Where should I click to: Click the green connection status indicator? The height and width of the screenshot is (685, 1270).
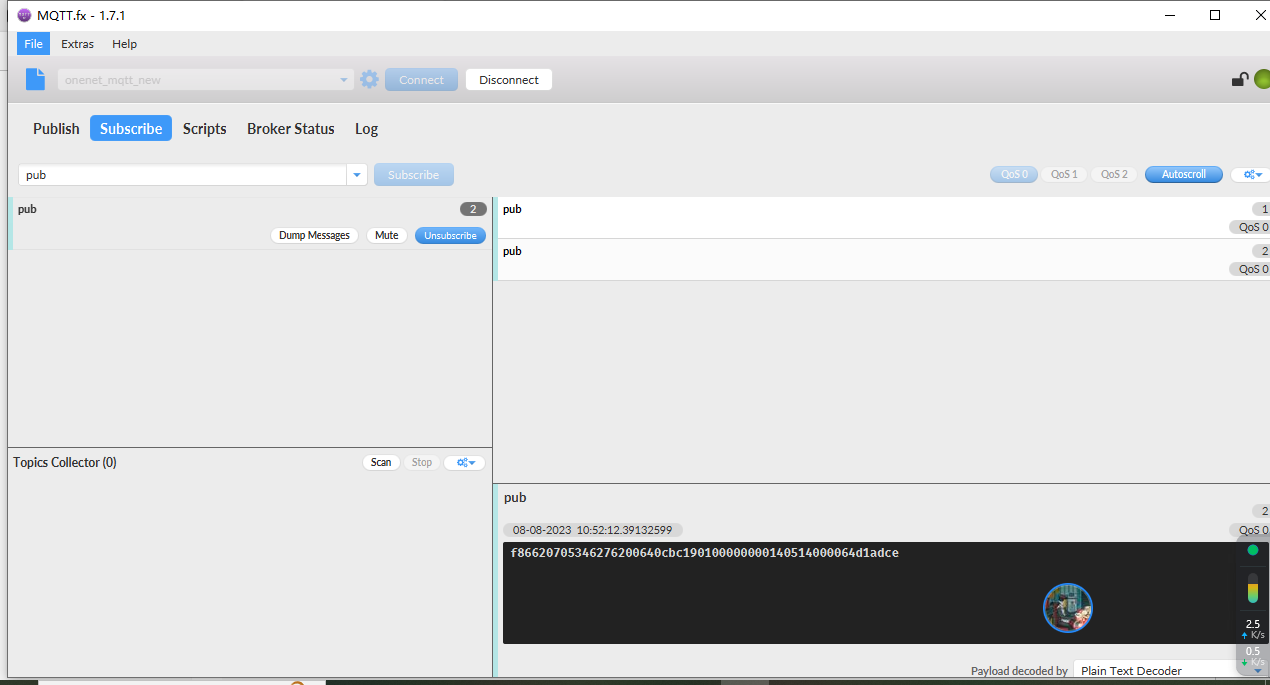[1262, 80]
